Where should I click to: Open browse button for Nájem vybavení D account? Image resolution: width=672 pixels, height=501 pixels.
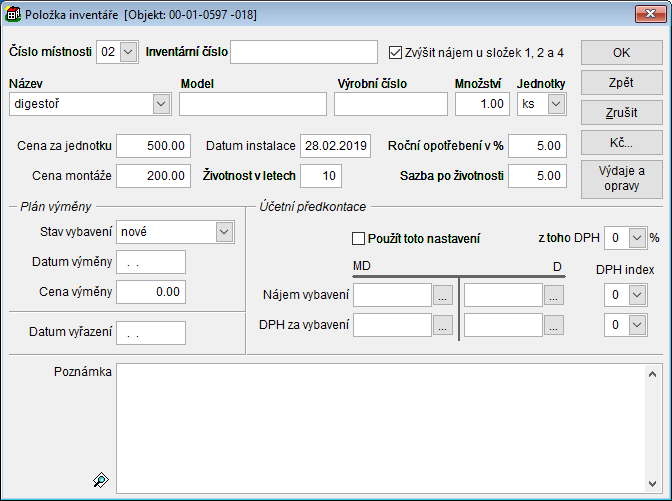(x=554, y=295)
